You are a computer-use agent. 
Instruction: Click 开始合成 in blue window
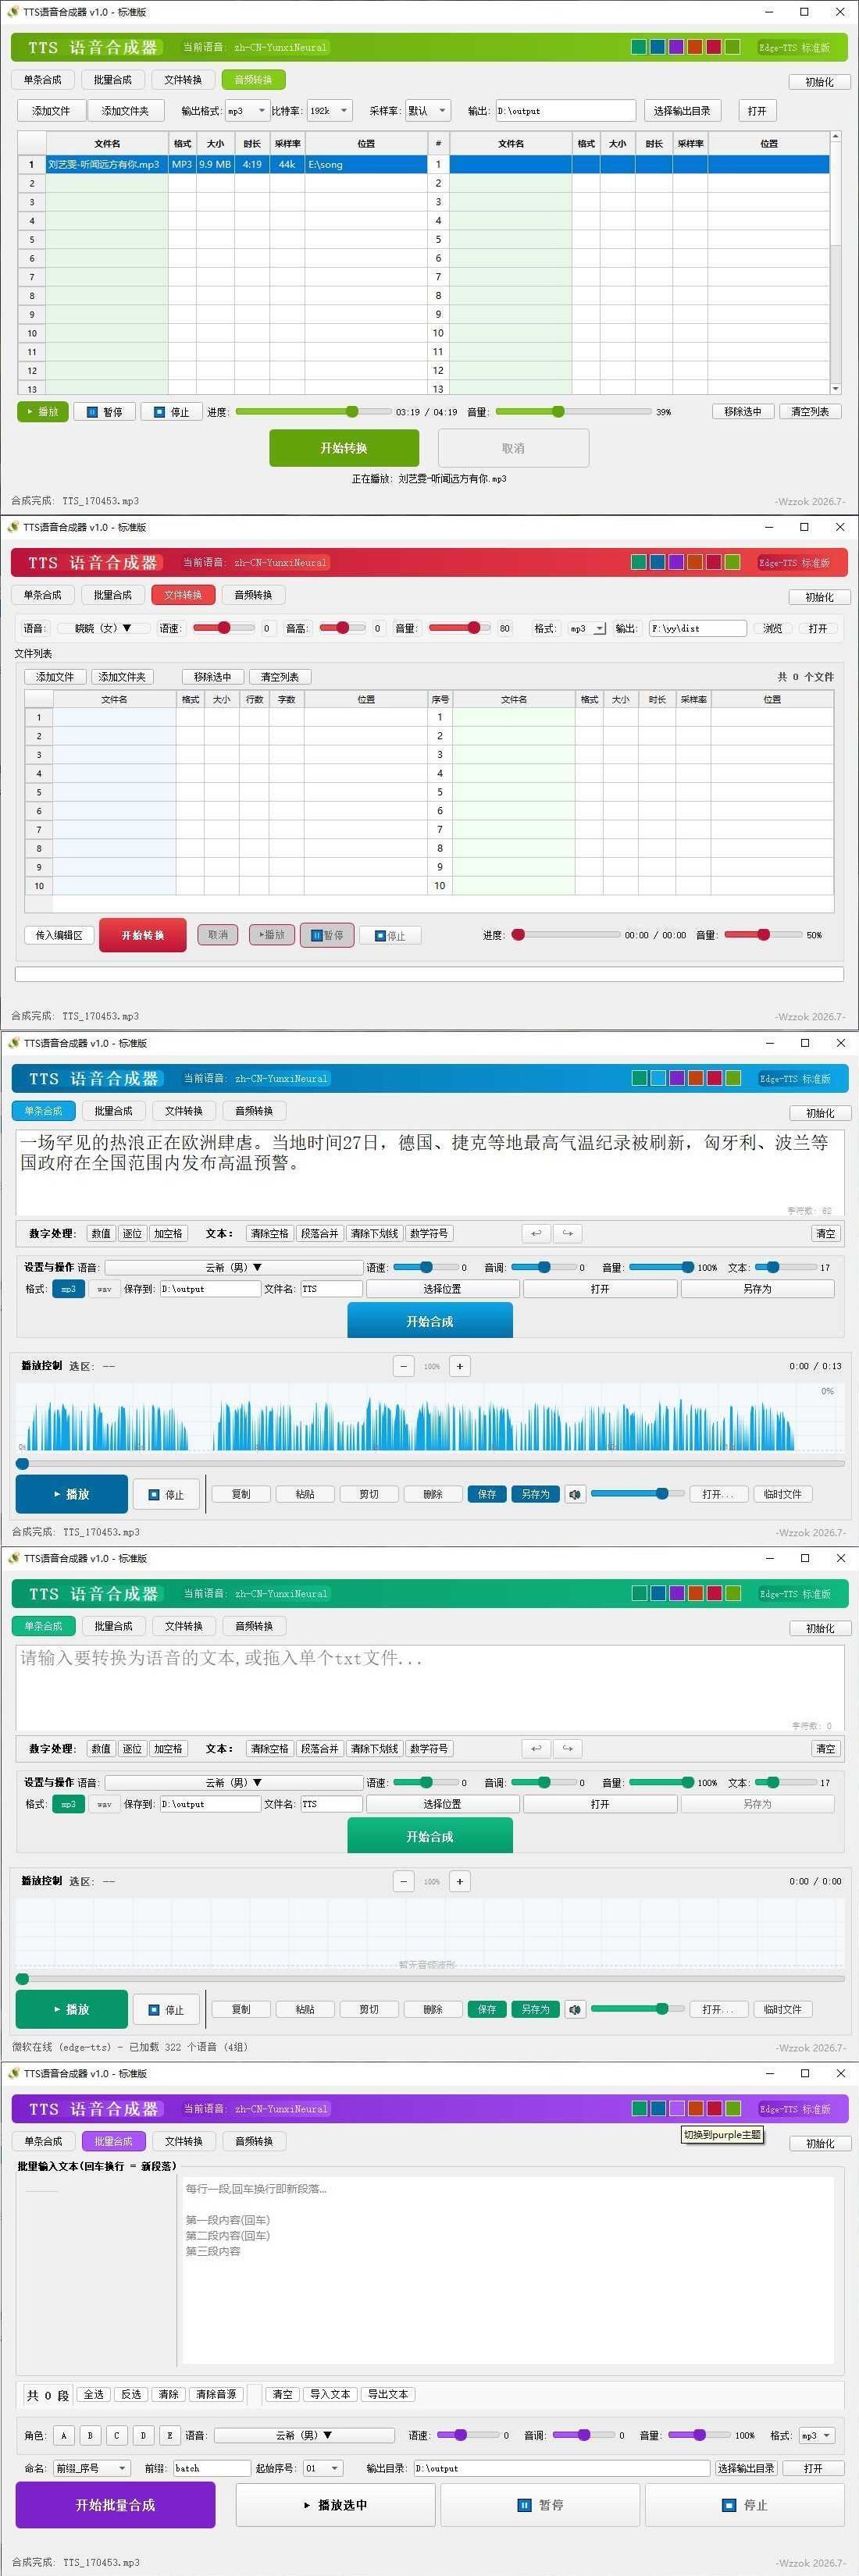click(x=430, y=1321)
